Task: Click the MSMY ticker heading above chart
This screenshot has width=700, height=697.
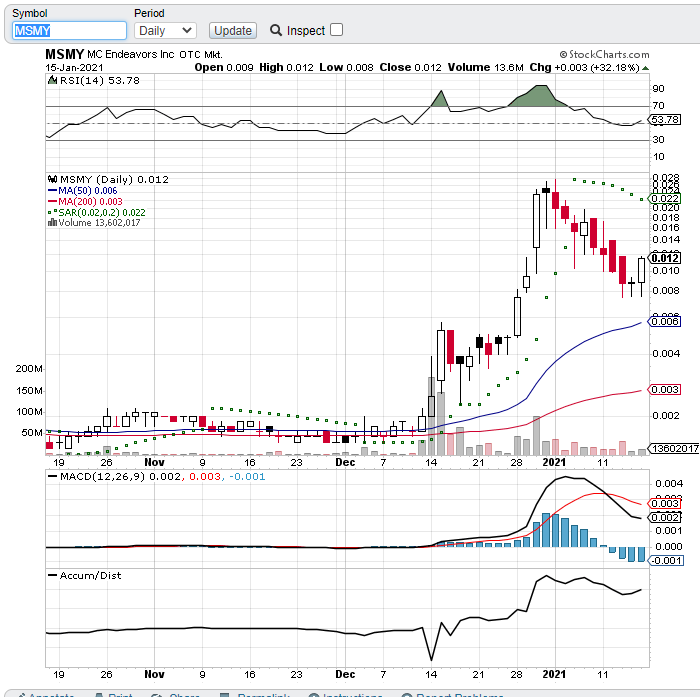Action: click(65, 54)
